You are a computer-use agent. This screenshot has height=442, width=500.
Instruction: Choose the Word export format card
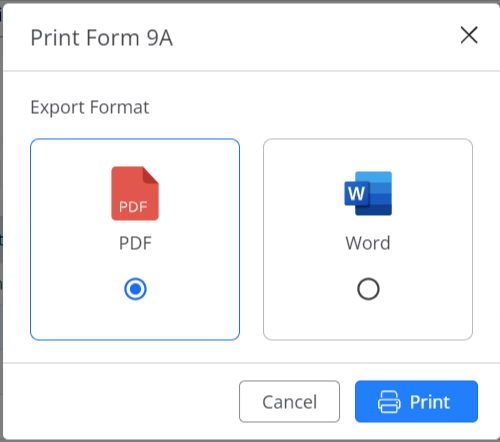(368, 239)
